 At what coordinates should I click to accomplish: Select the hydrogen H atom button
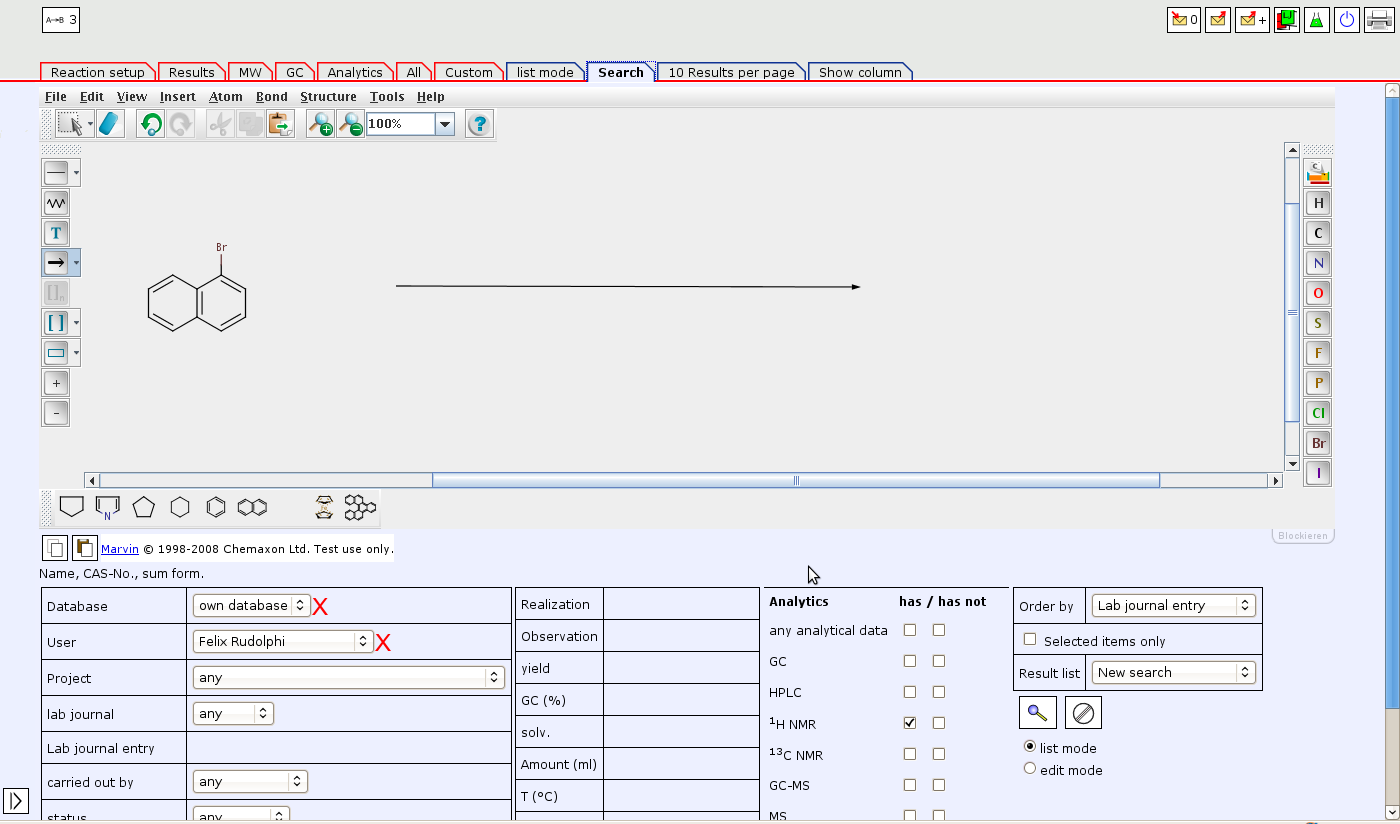[x=1318, y=203]
